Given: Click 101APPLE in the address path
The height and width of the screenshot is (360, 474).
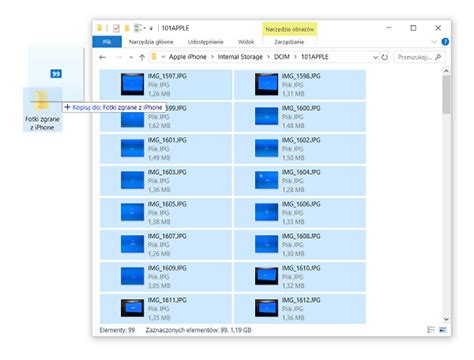Looking at the screenshot, I should pyautogui.click(x=315, y=57).
